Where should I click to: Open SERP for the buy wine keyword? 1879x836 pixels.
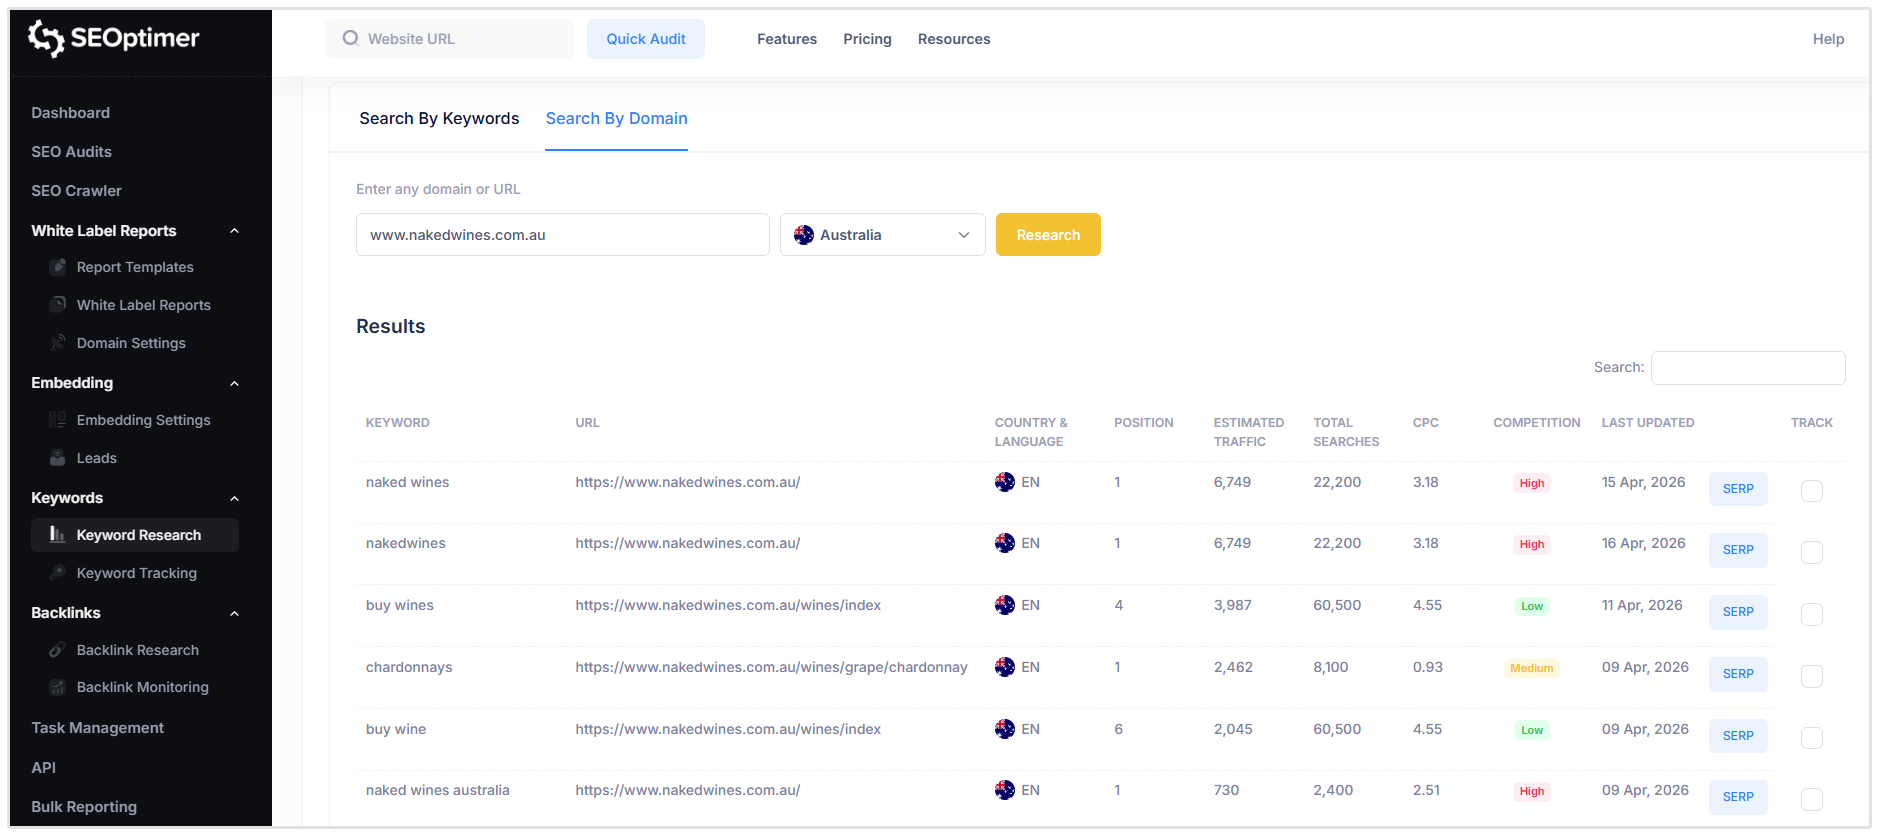click(x=1738, y=736)
